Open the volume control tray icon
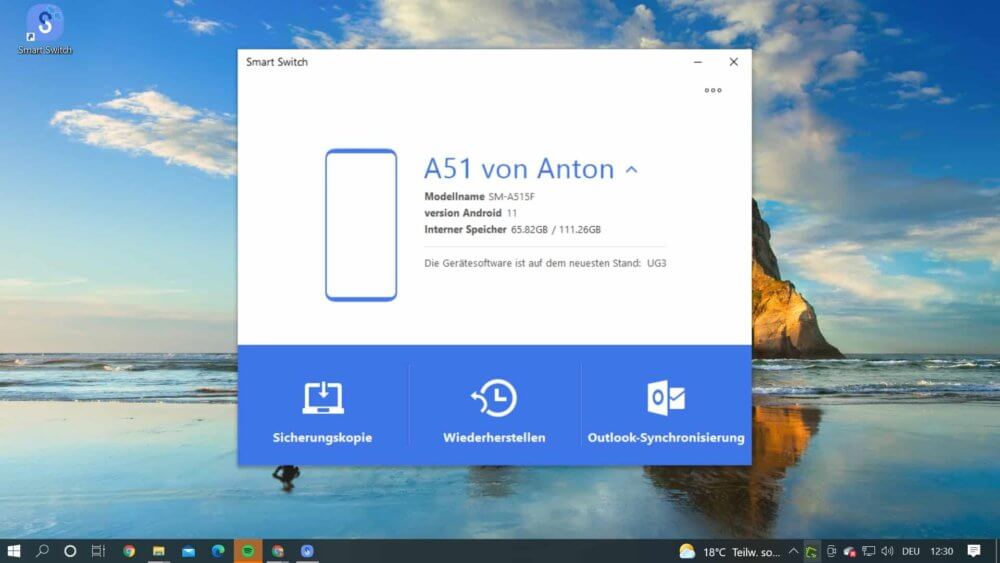The height and width of the screenshot is (563, 1000). pyautogui.click(x=887, y=552)
